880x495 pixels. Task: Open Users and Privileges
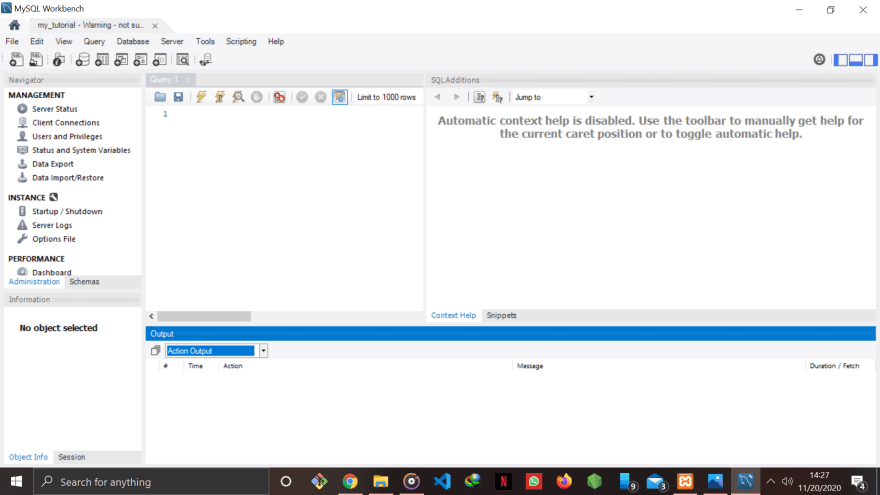67,136
